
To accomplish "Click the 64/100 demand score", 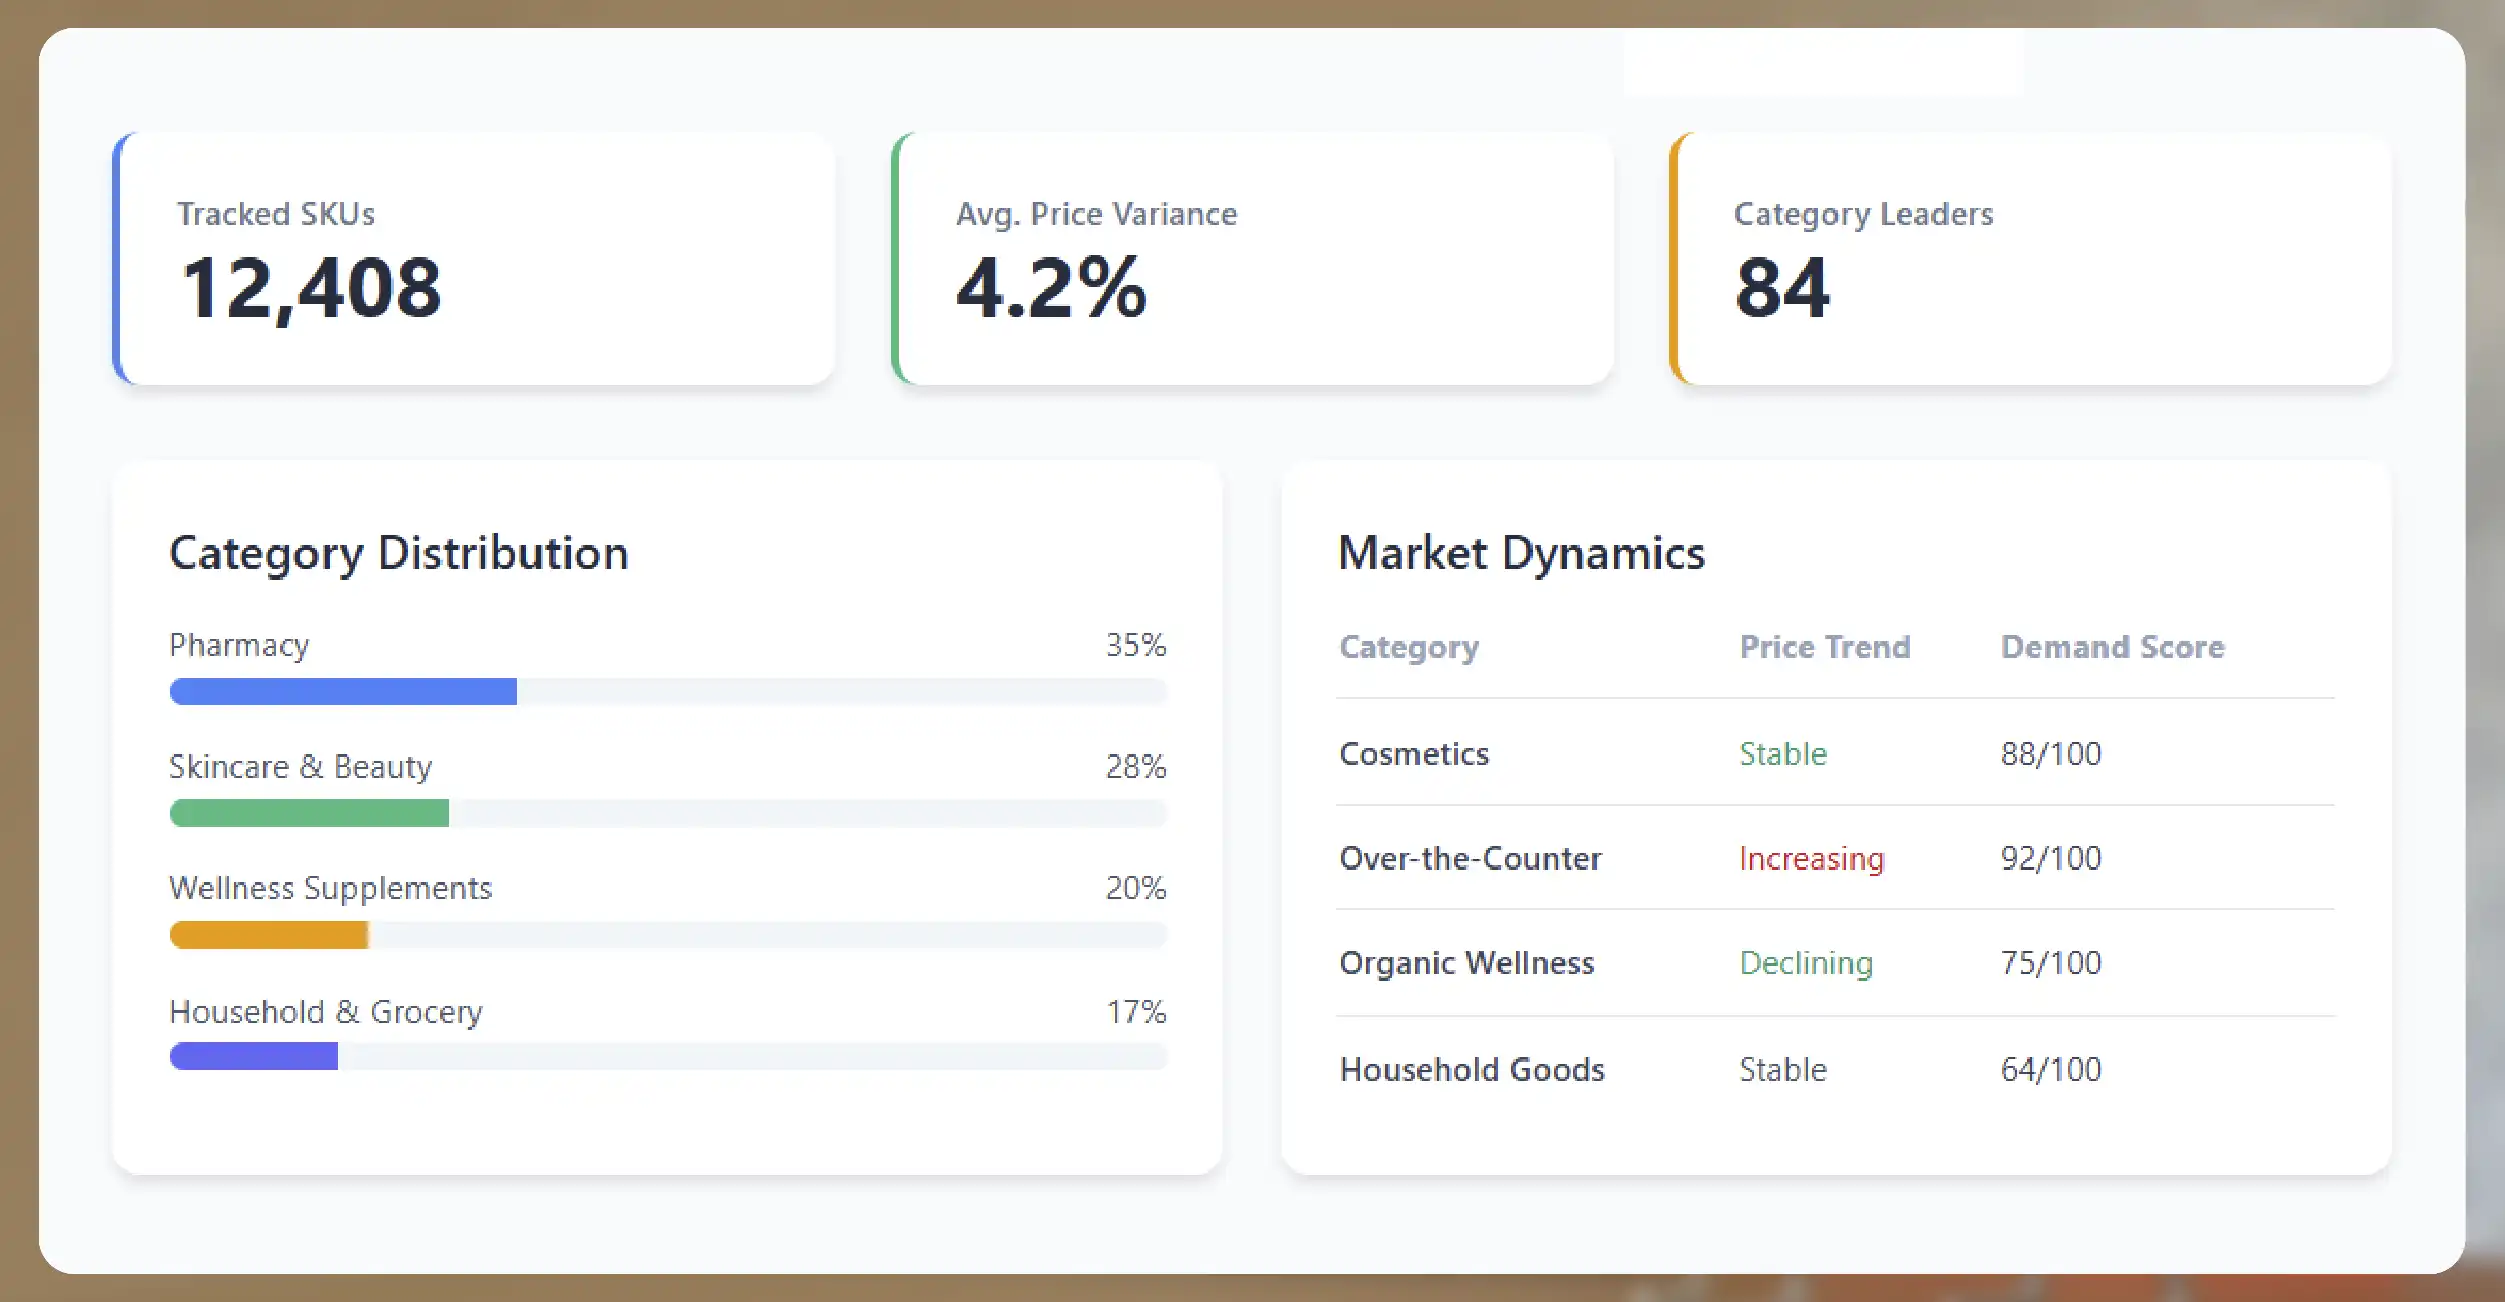I will 2051,1070.
